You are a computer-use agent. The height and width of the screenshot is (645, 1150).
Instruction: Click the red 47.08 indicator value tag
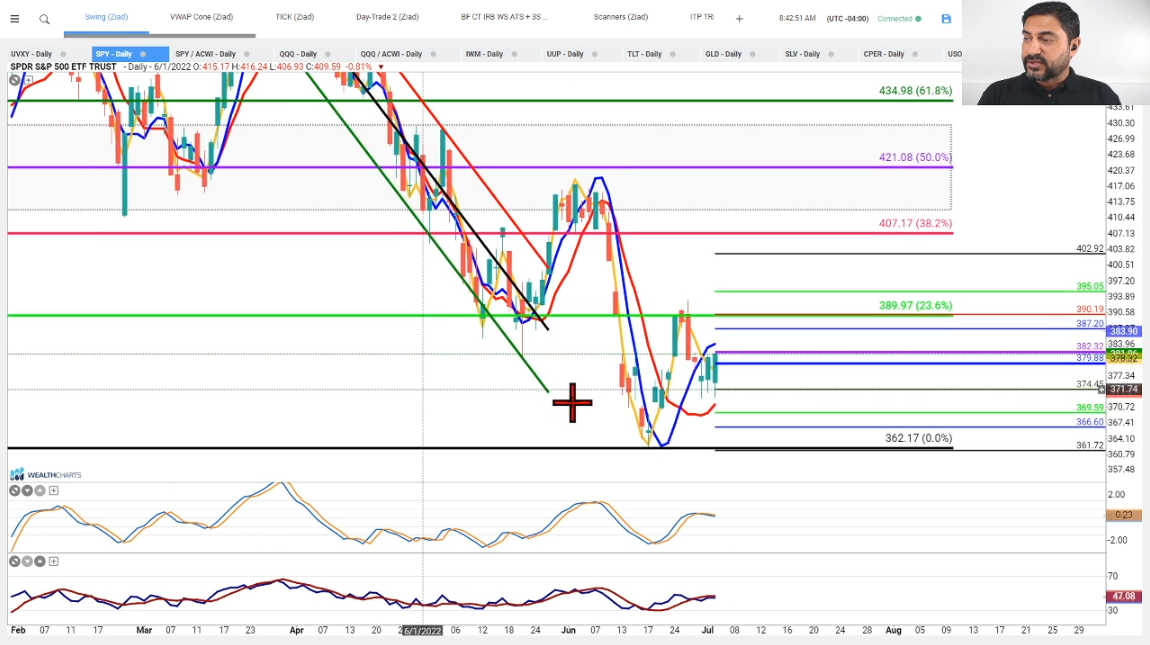pyautogui.click(x=1123, y=597)
